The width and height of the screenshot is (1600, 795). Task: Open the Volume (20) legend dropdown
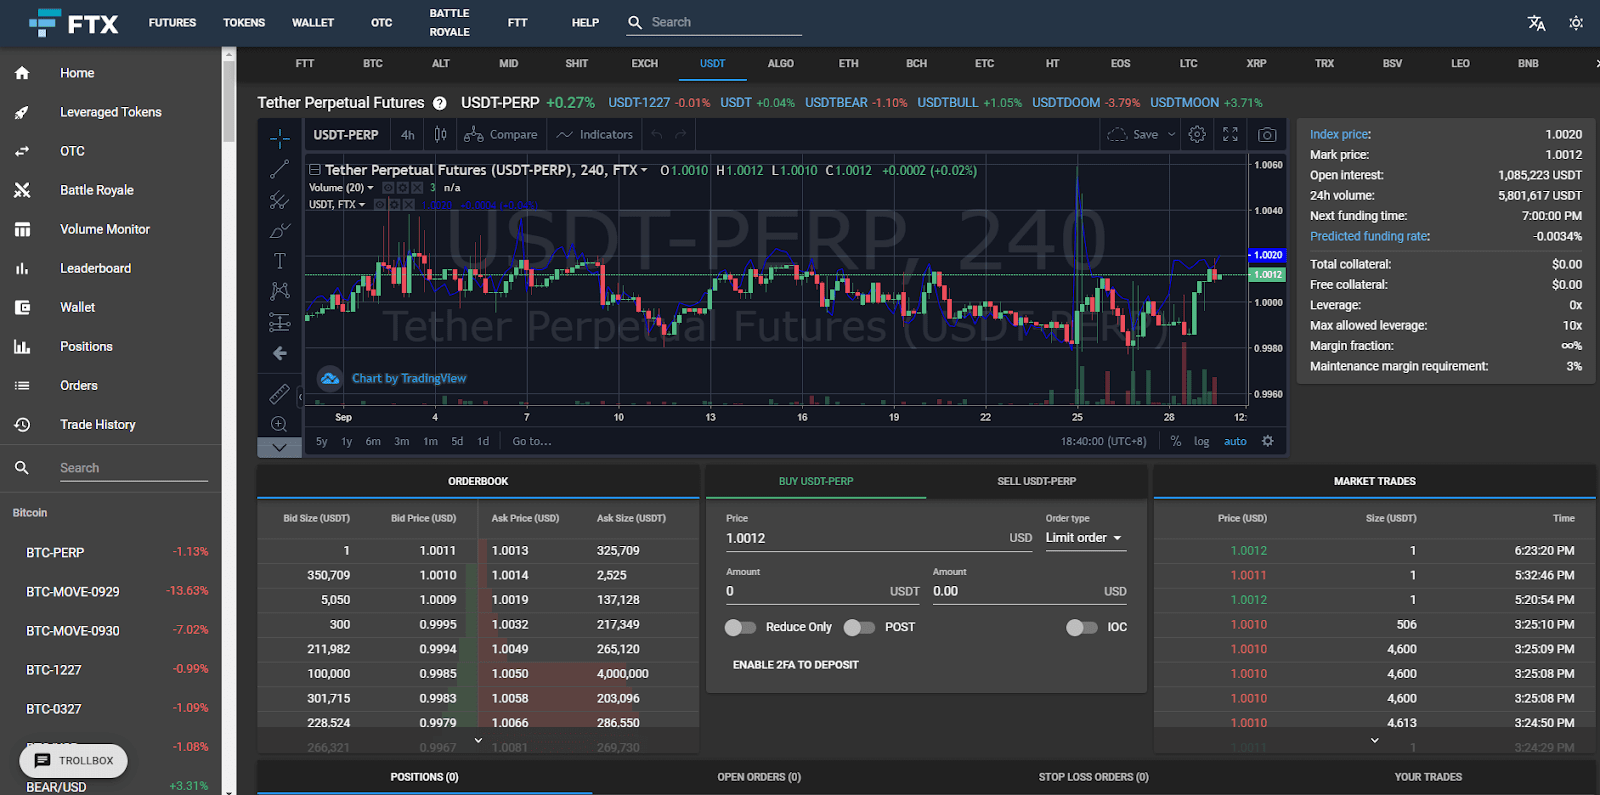click(370, 188)
